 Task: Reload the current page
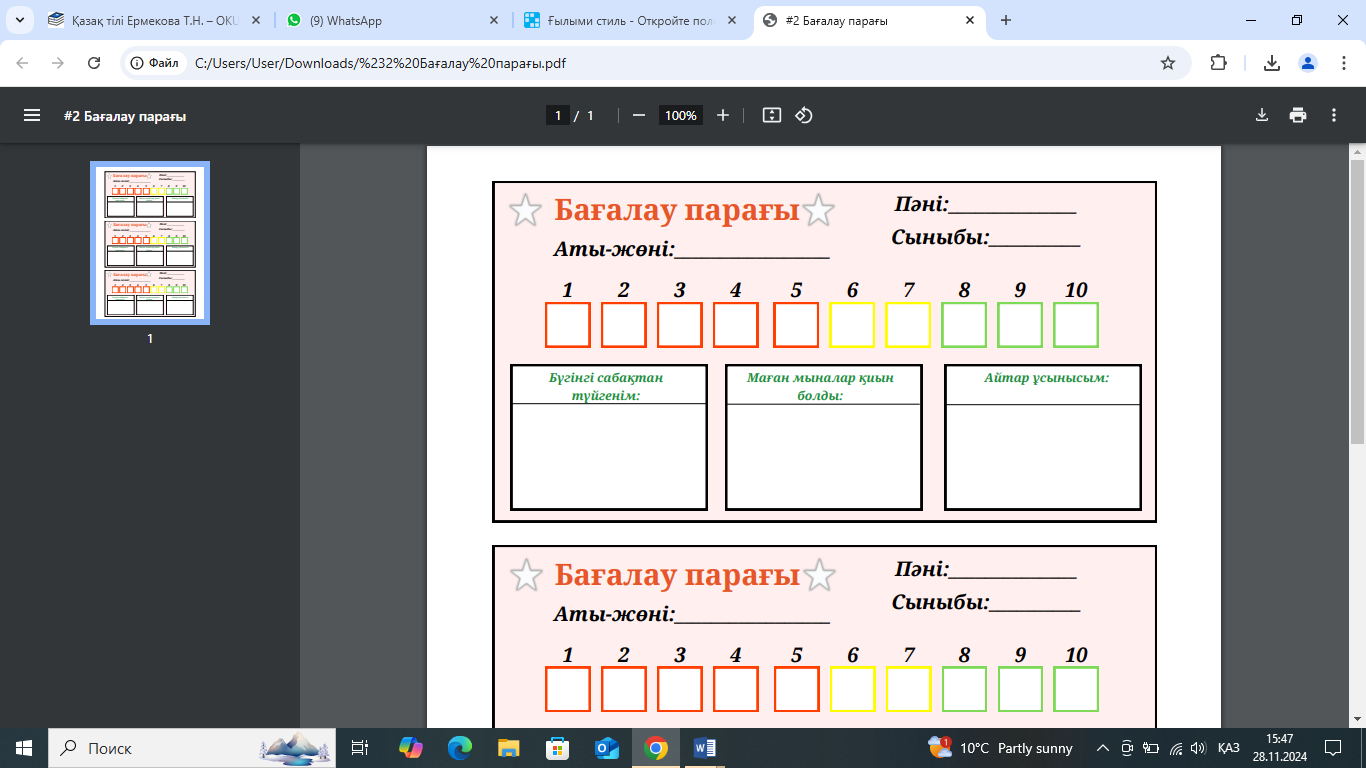click(x=95, y=63)
